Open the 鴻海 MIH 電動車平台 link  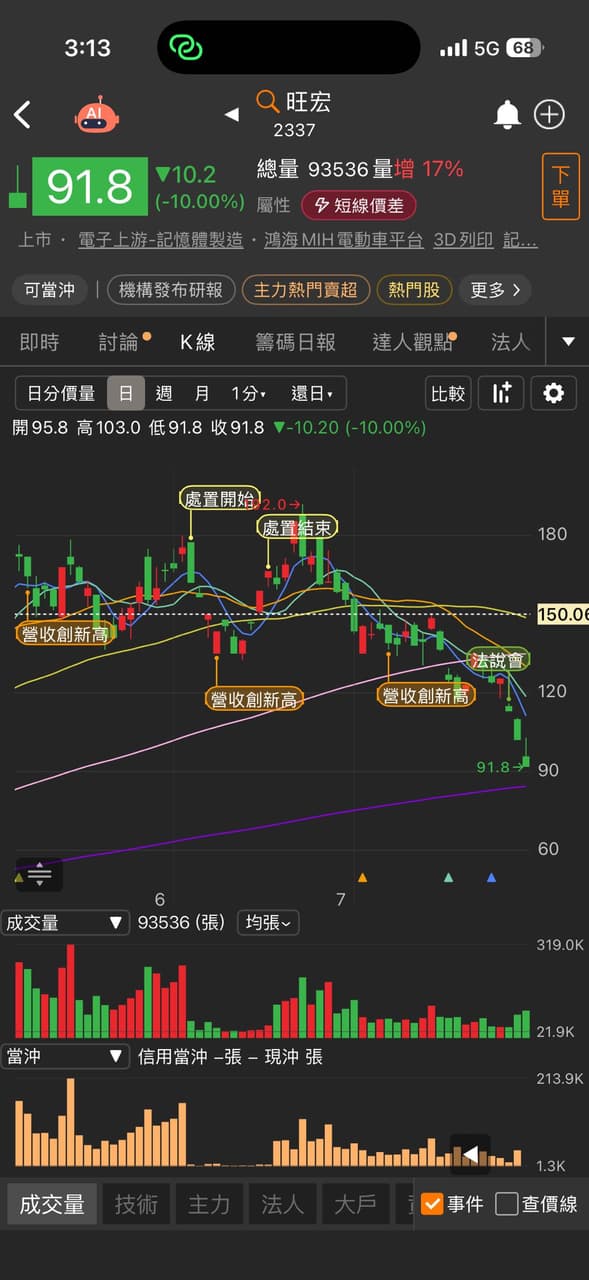pyautogui.click(x=344, y=240)
